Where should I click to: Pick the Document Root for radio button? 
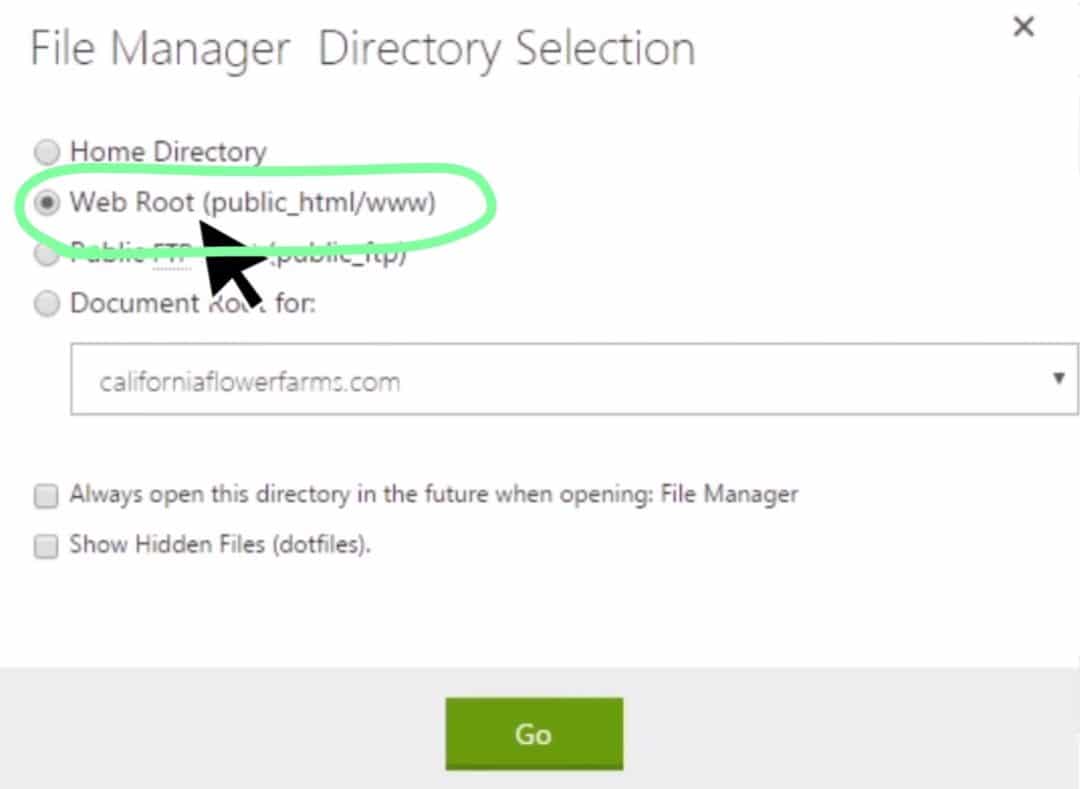[x=46, y=304]
